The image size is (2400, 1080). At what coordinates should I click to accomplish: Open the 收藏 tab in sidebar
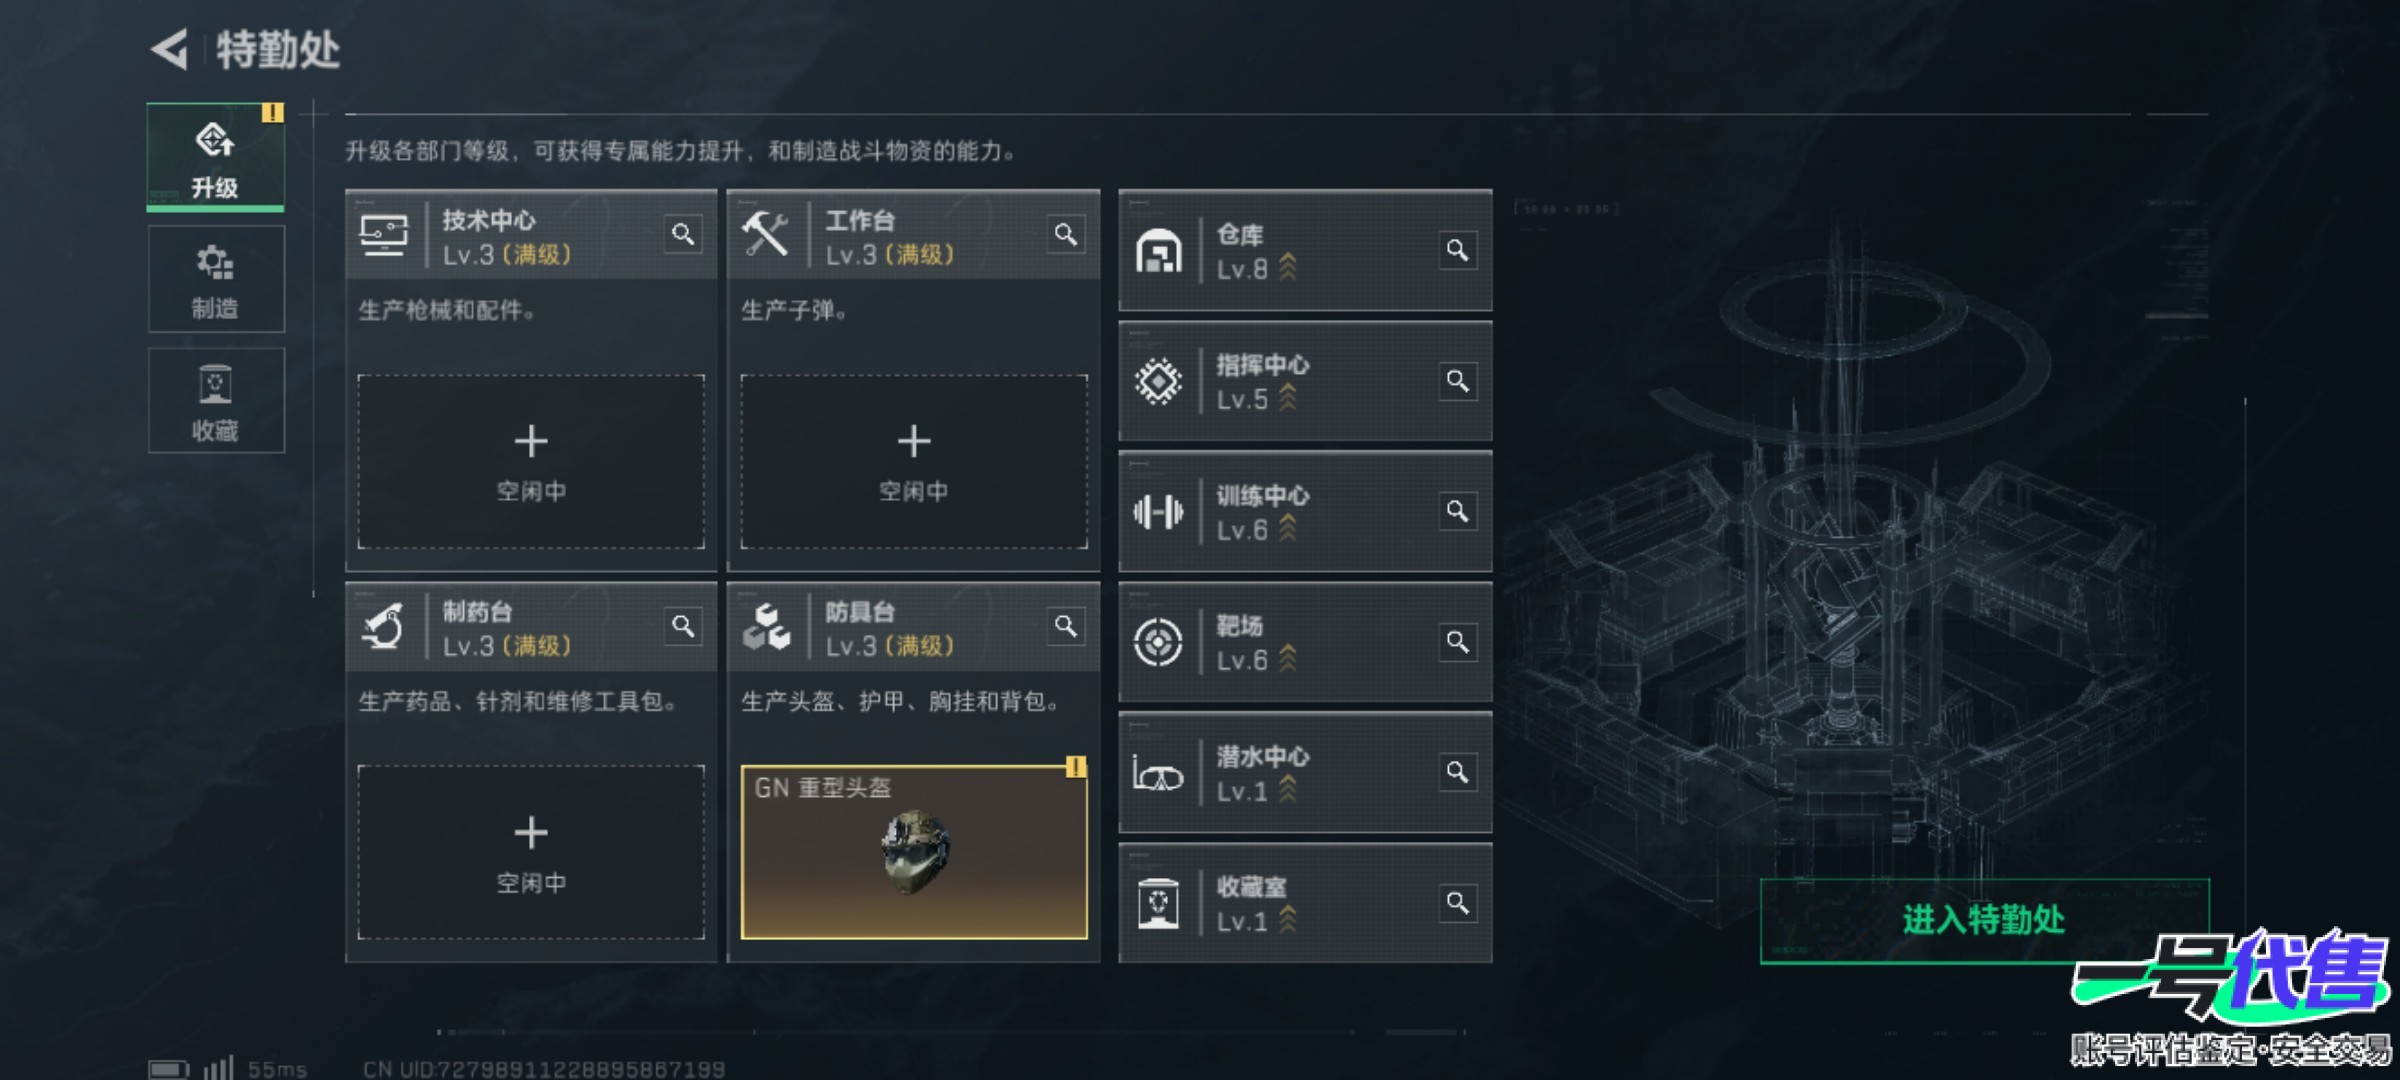(216, 401)
